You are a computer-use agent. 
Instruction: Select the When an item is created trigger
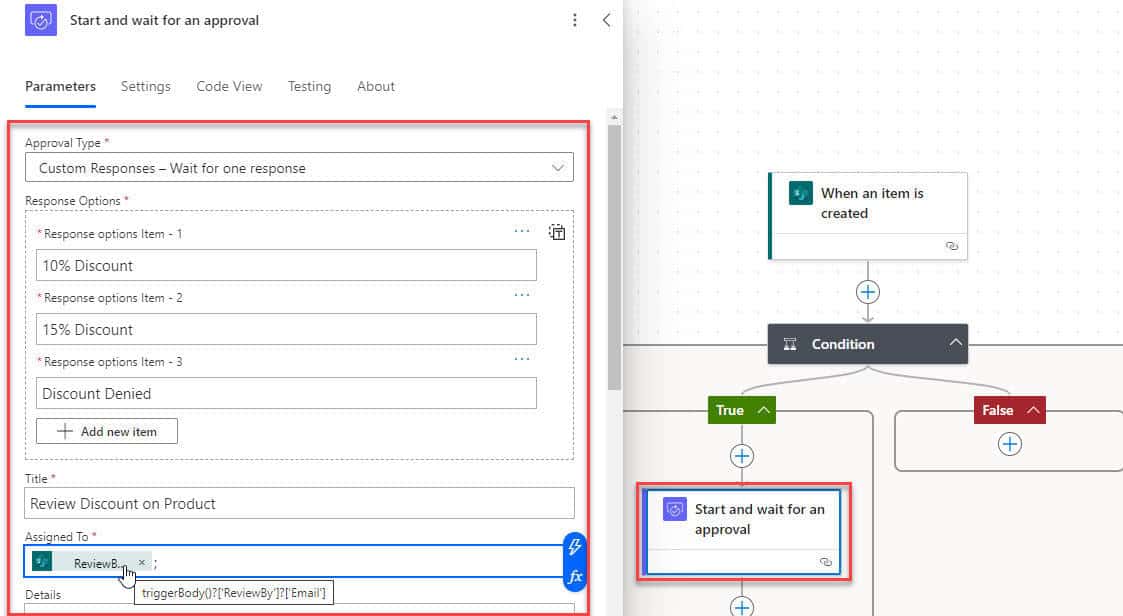(868, 216)
